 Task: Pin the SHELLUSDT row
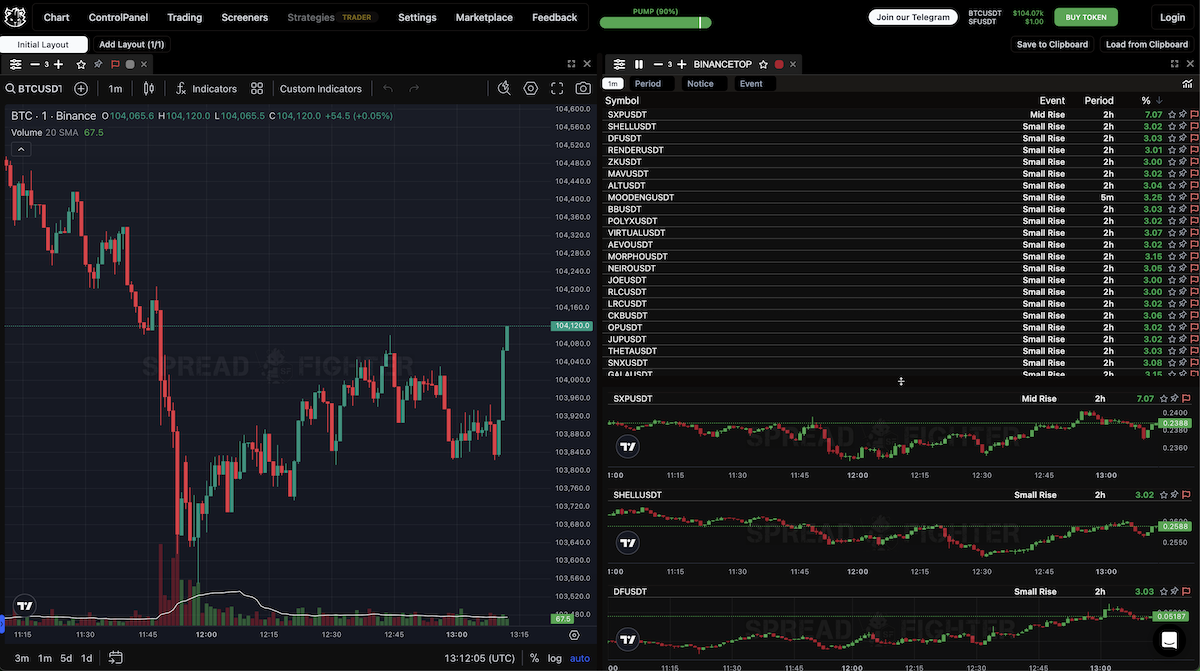pyautogui.click(x=1183, y=127)
